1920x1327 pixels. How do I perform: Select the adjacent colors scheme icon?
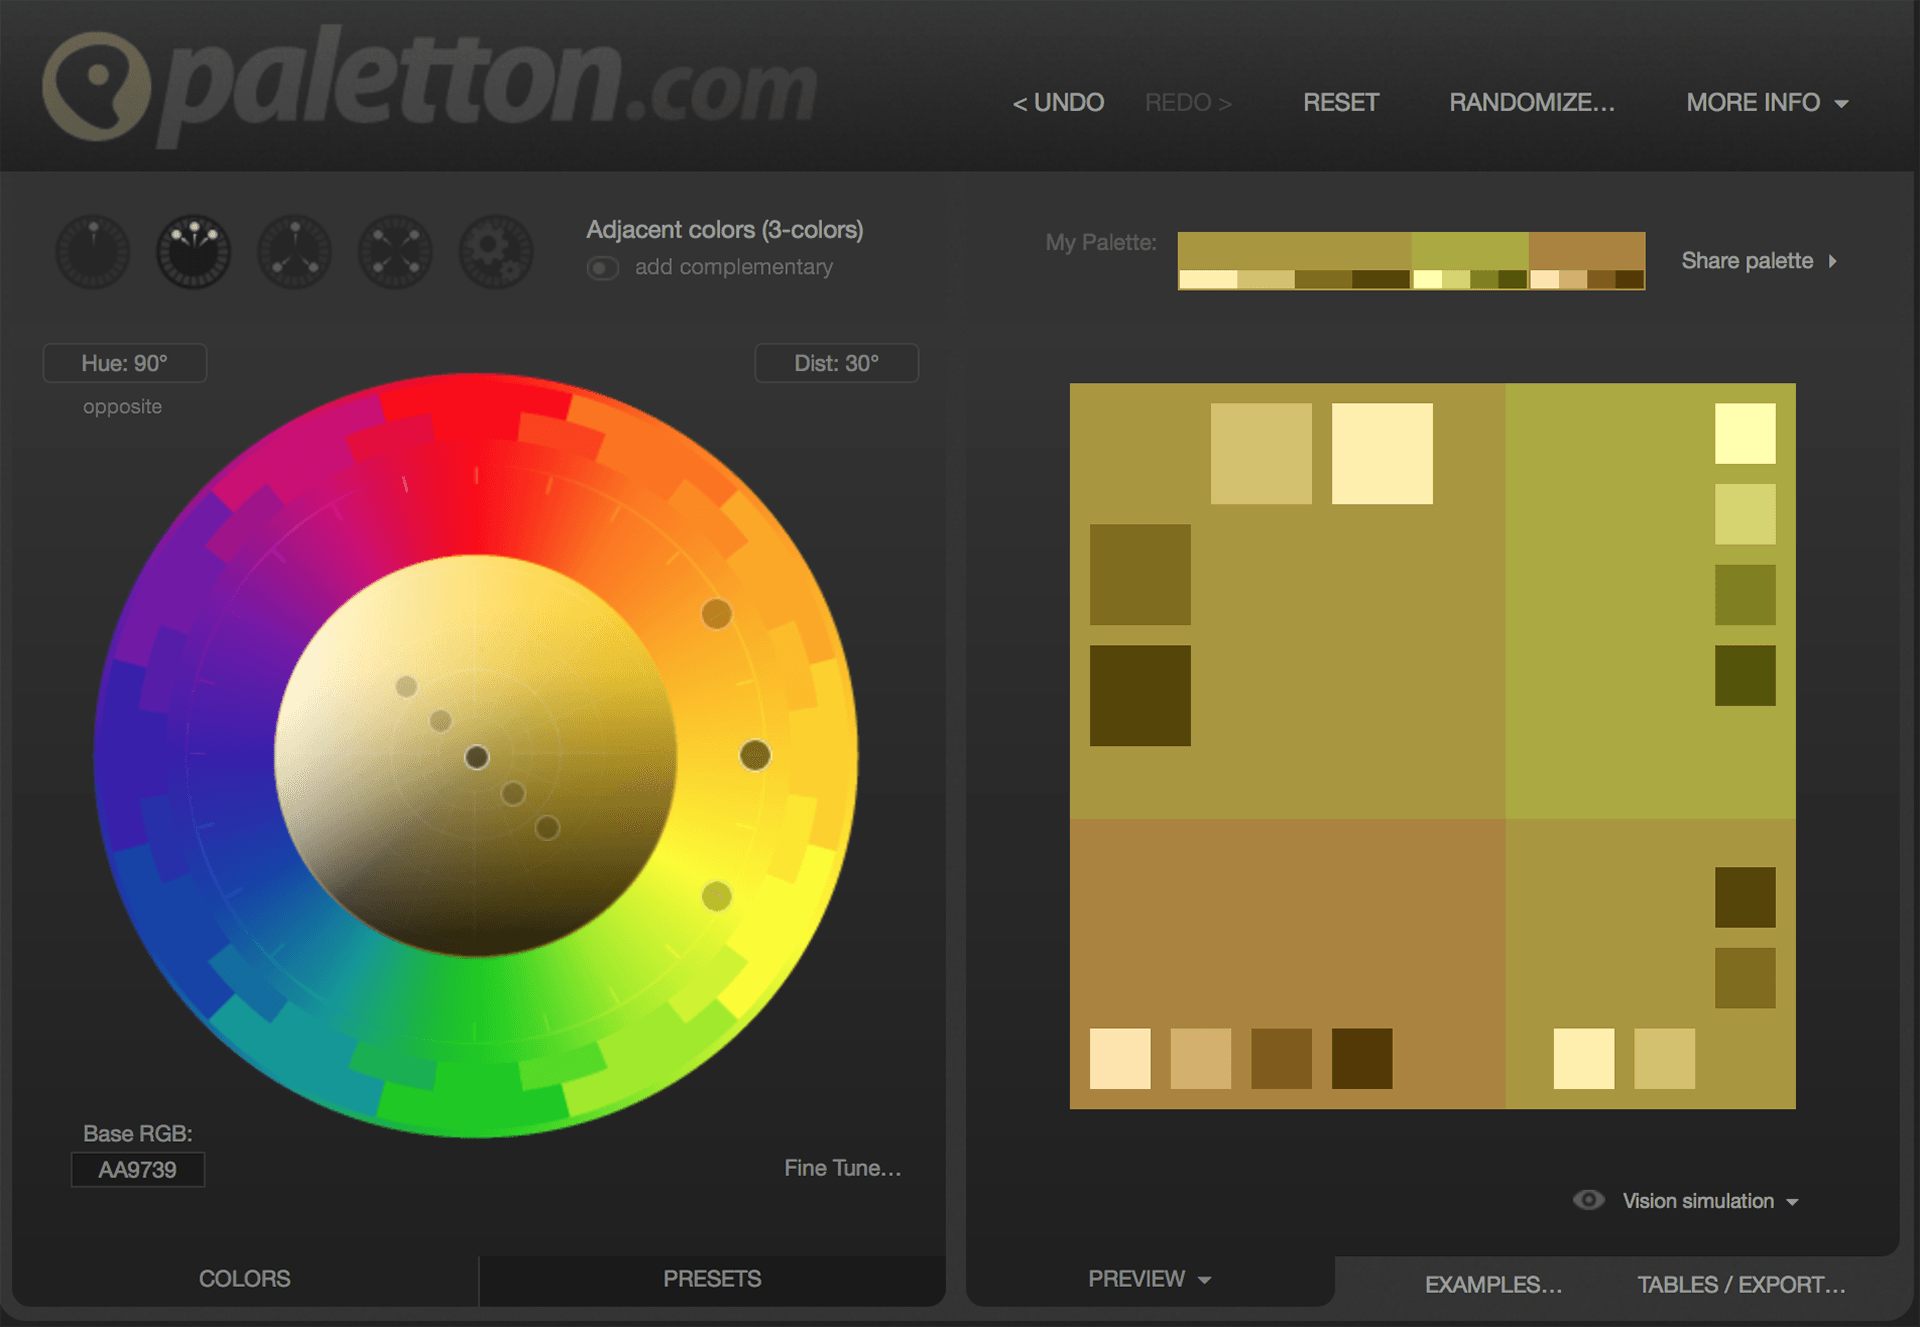pos(193,252)
